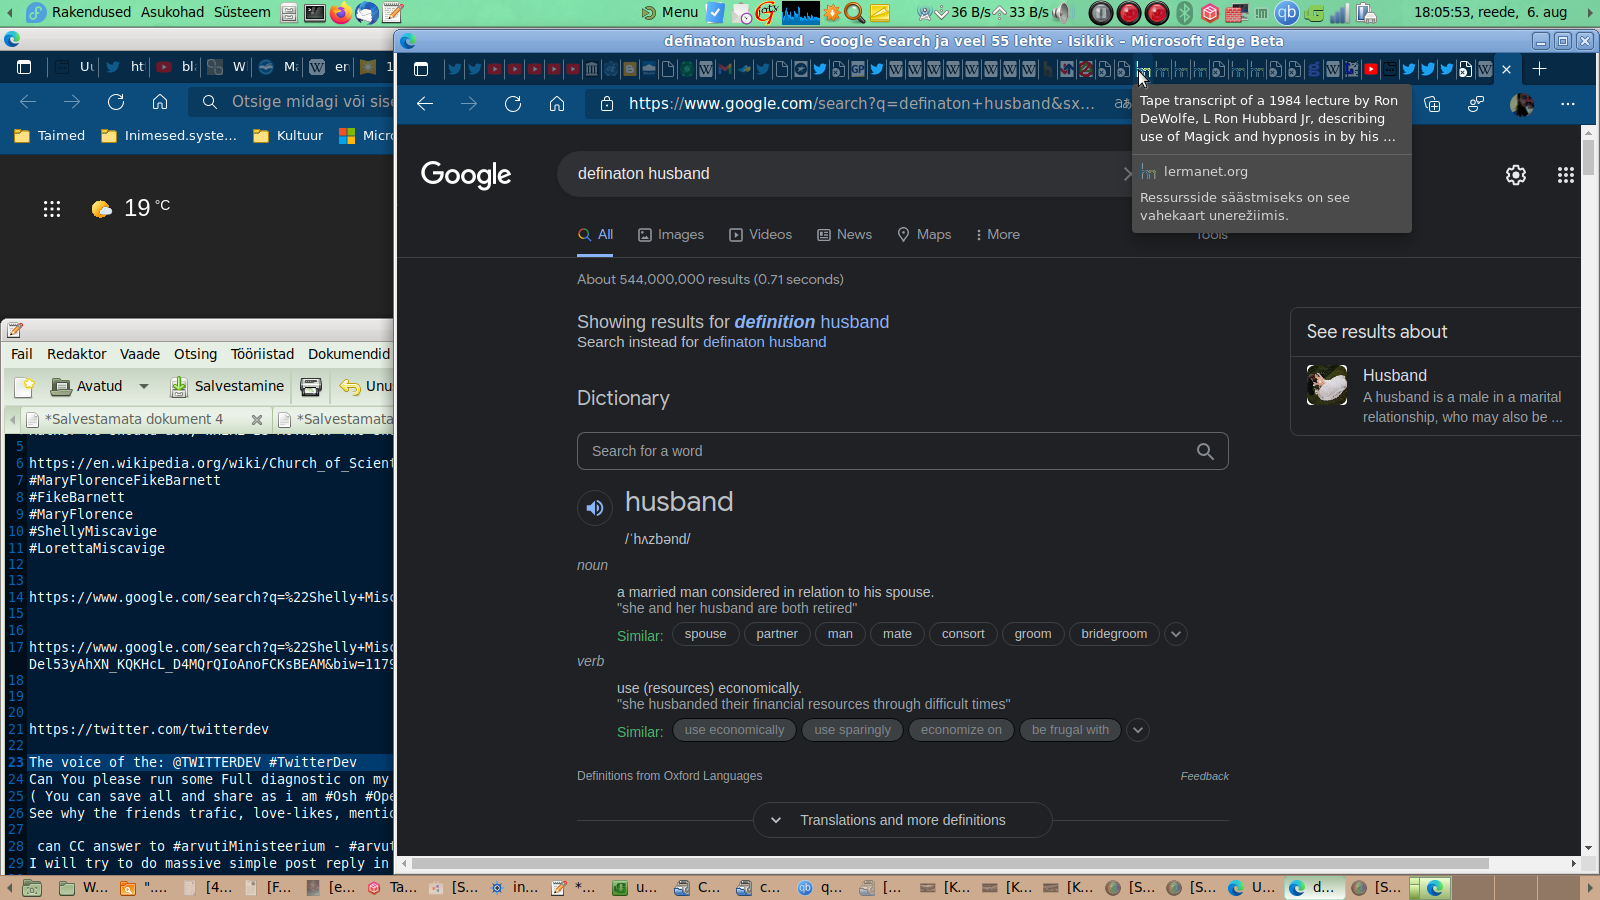Open the Tööriistad menu in the text editor
This screenshot has height=900, width=1600.
click(263, 354)
